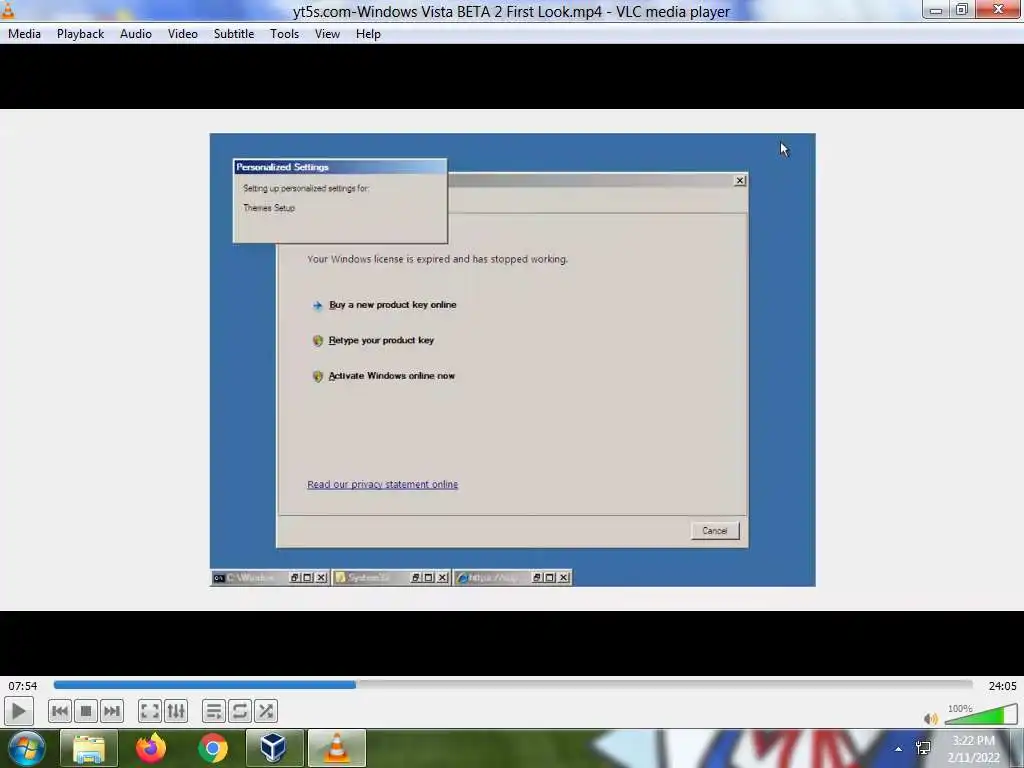Open the Media menu
Viewport: 1024px width, 768px height.
pos(24,34)
